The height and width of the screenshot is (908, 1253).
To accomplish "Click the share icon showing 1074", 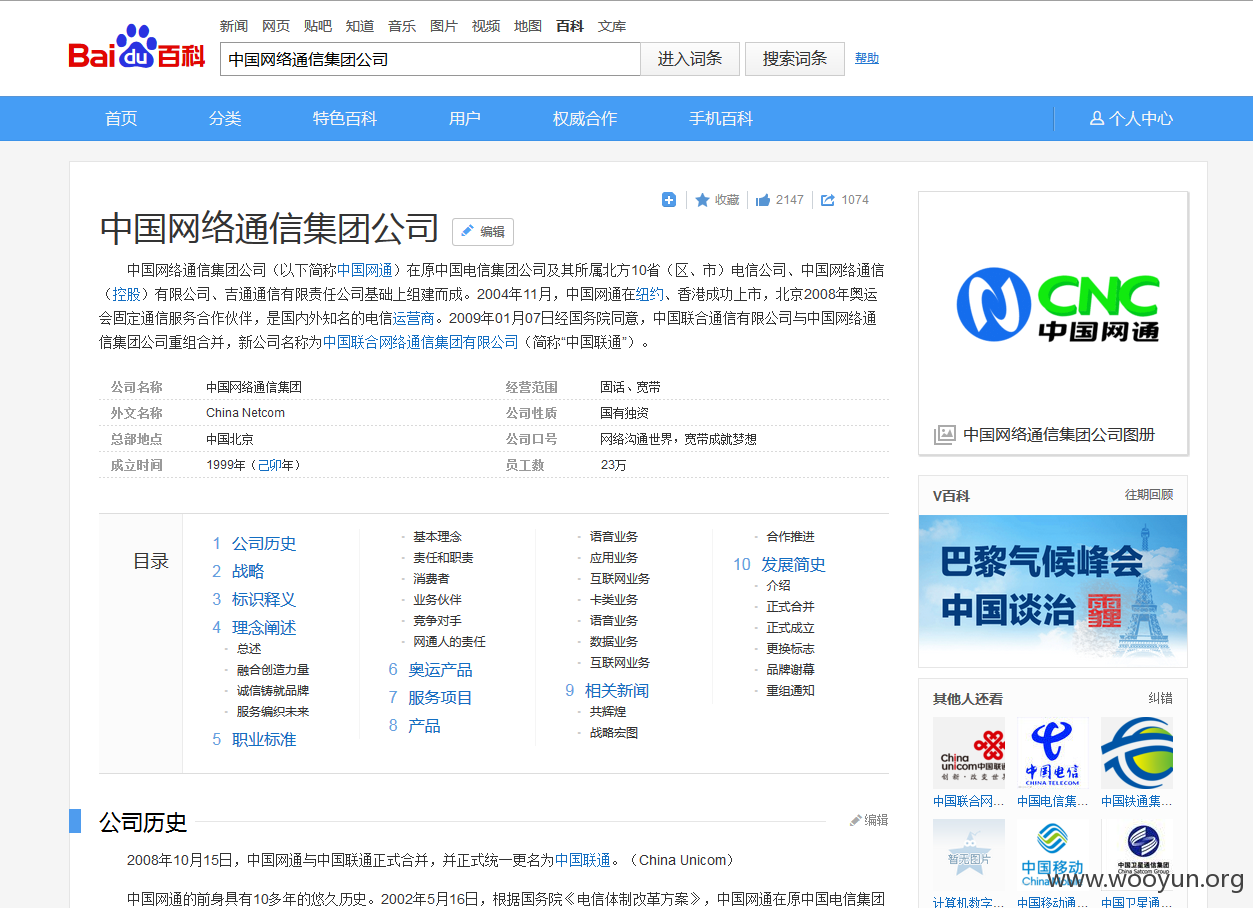I will [x=828, y=200].
